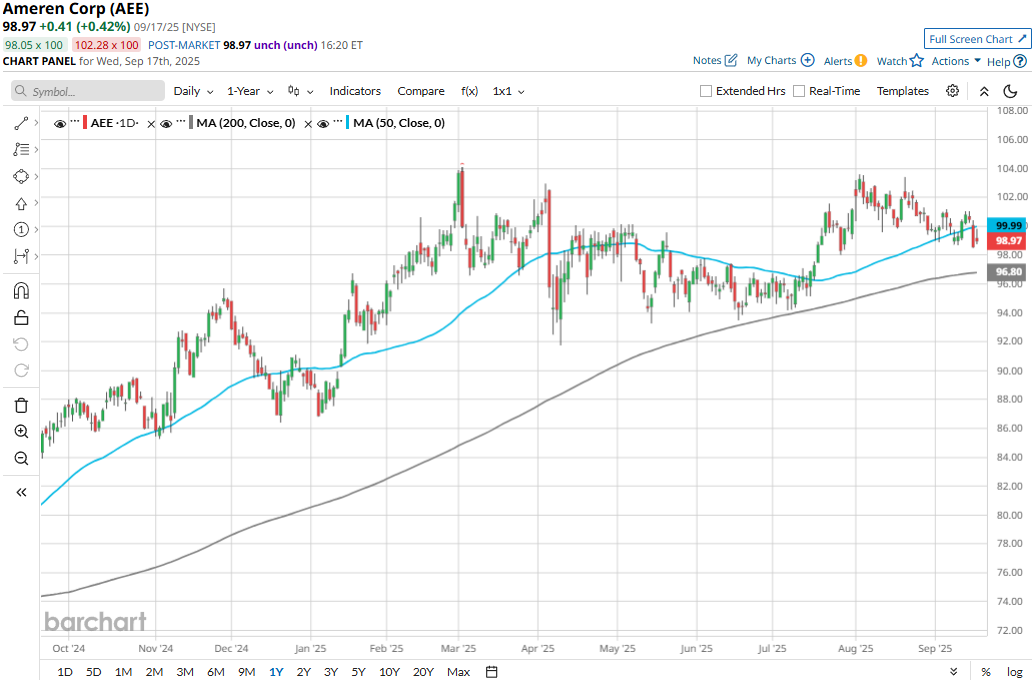This screenshot has width=1033, height=680.
Task: Redo the last drawing action
Action: coord(21,370)
